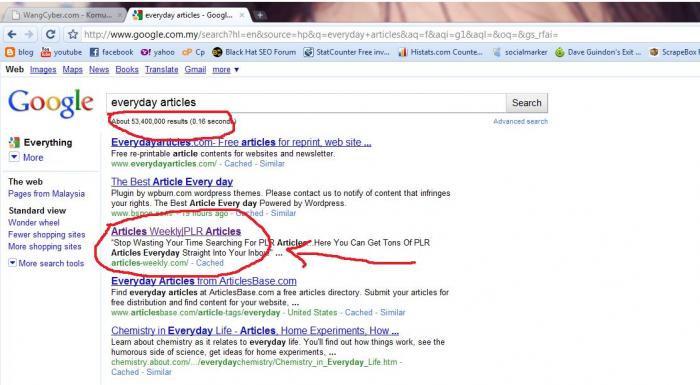Viewport: 700px width, 385px height.
Task: Open the Gmail link
Action: 195,70
